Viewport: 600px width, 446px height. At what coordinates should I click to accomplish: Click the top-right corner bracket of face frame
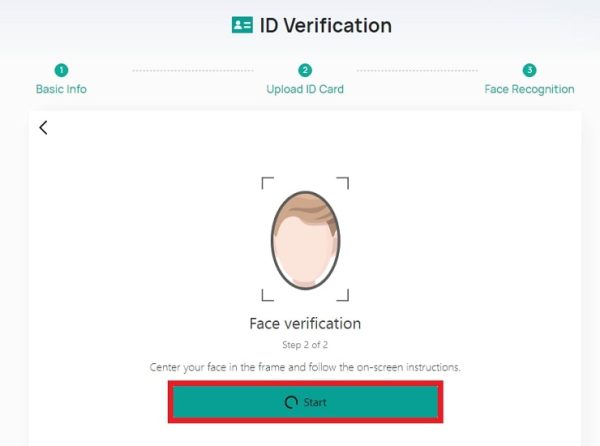(x=344, y=182)
